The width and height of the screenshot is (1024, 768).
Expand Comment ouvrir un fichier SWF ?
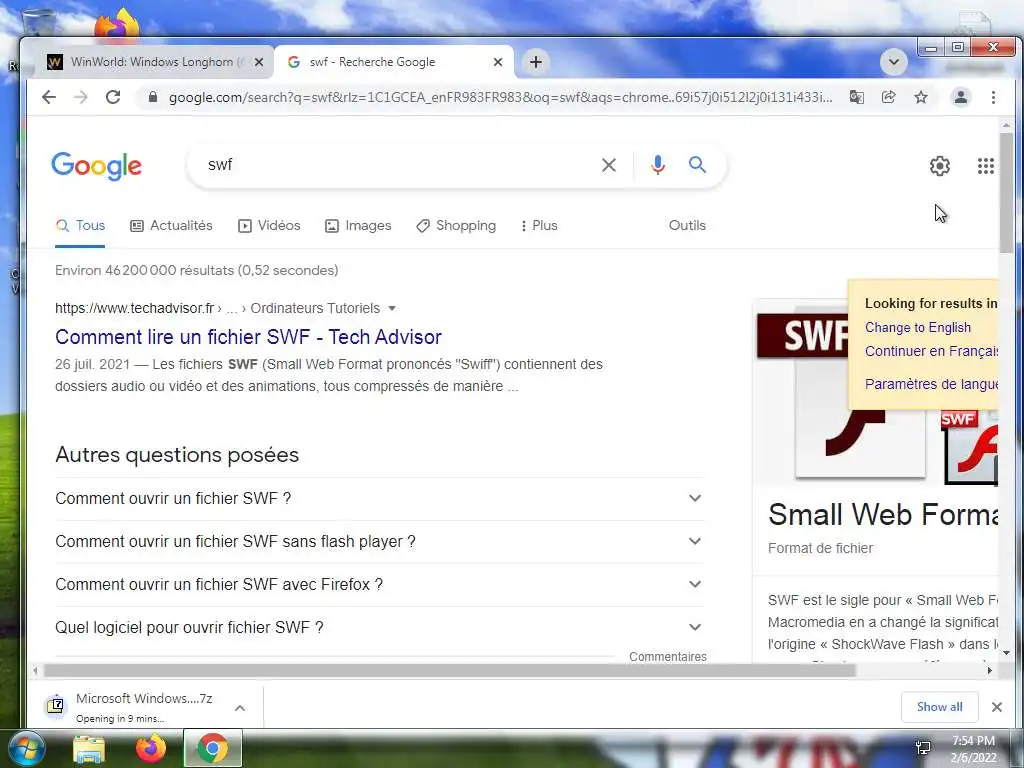click(x=379, y=498)
